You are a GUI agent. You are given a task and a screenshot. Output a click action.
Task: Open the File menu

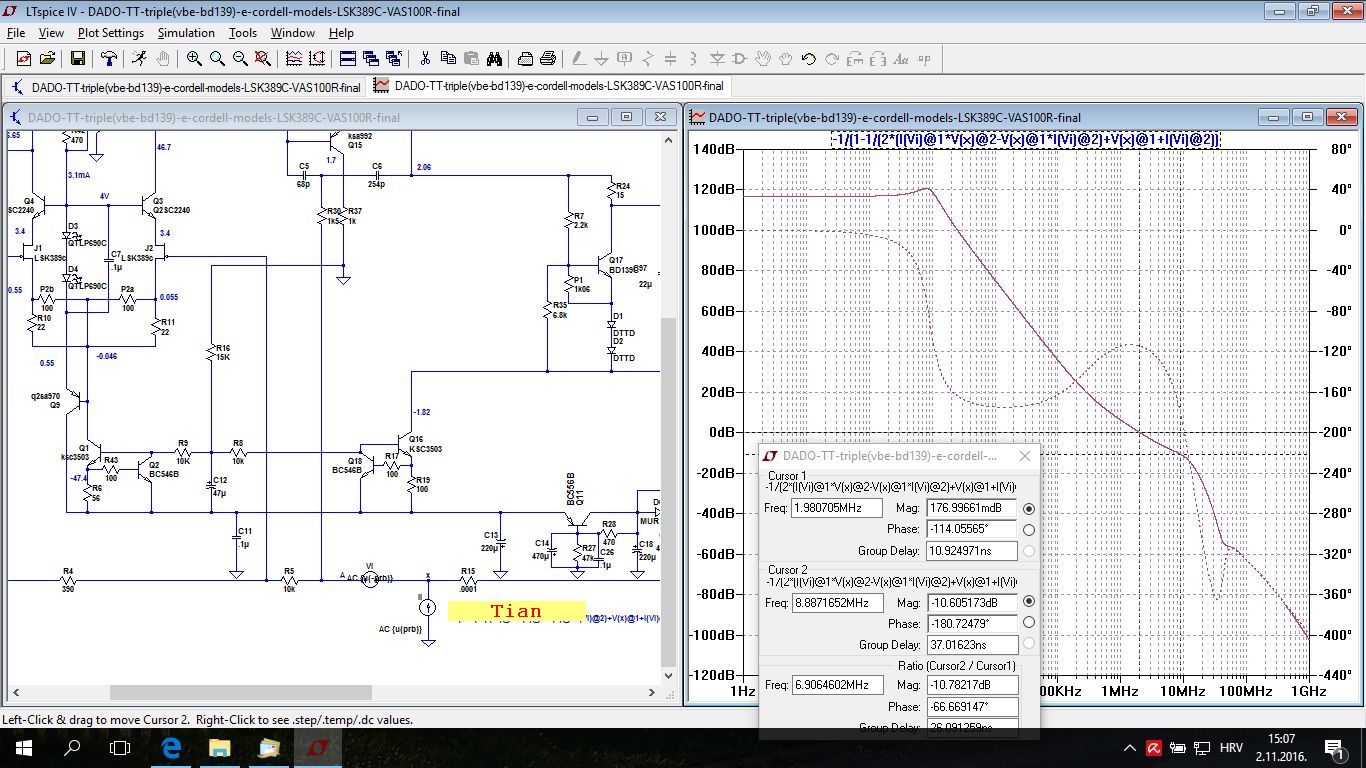tap(15, 33)
